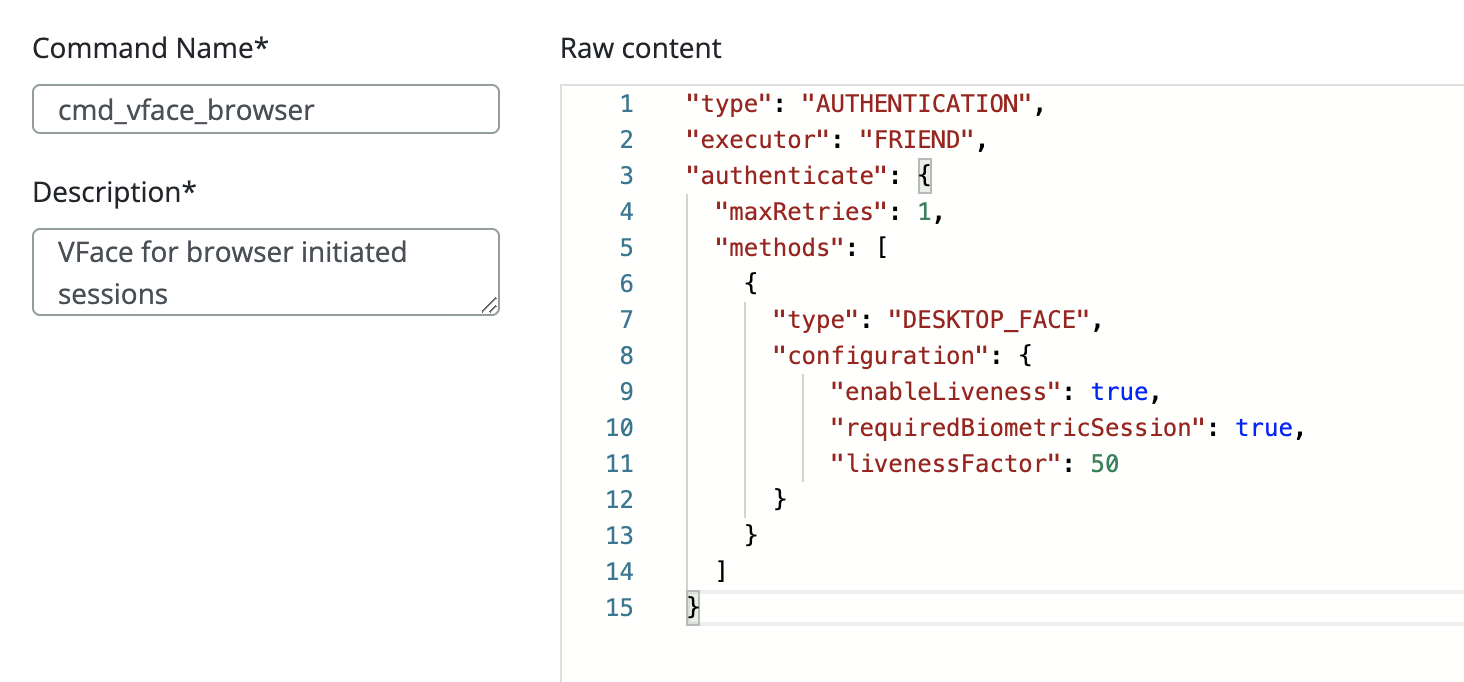The image size is (1464, 682).
Task: Click line number 10 in the gutter
Action: (619, 428)
